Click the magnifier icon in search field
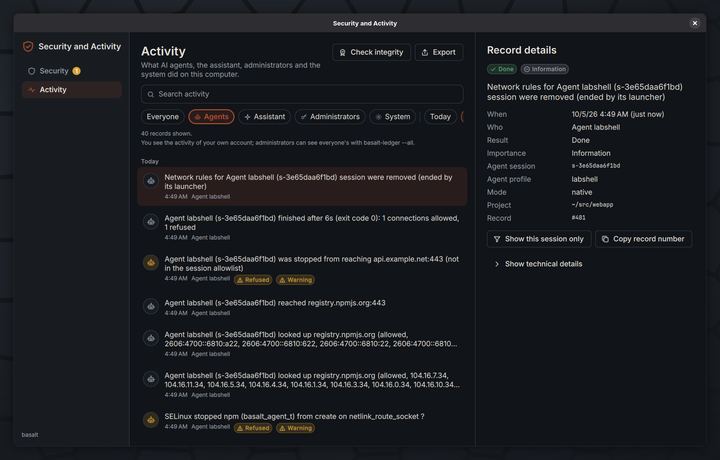Image resolution: width=720 pixels, height=460 pixels. click(x=151, y=94)
